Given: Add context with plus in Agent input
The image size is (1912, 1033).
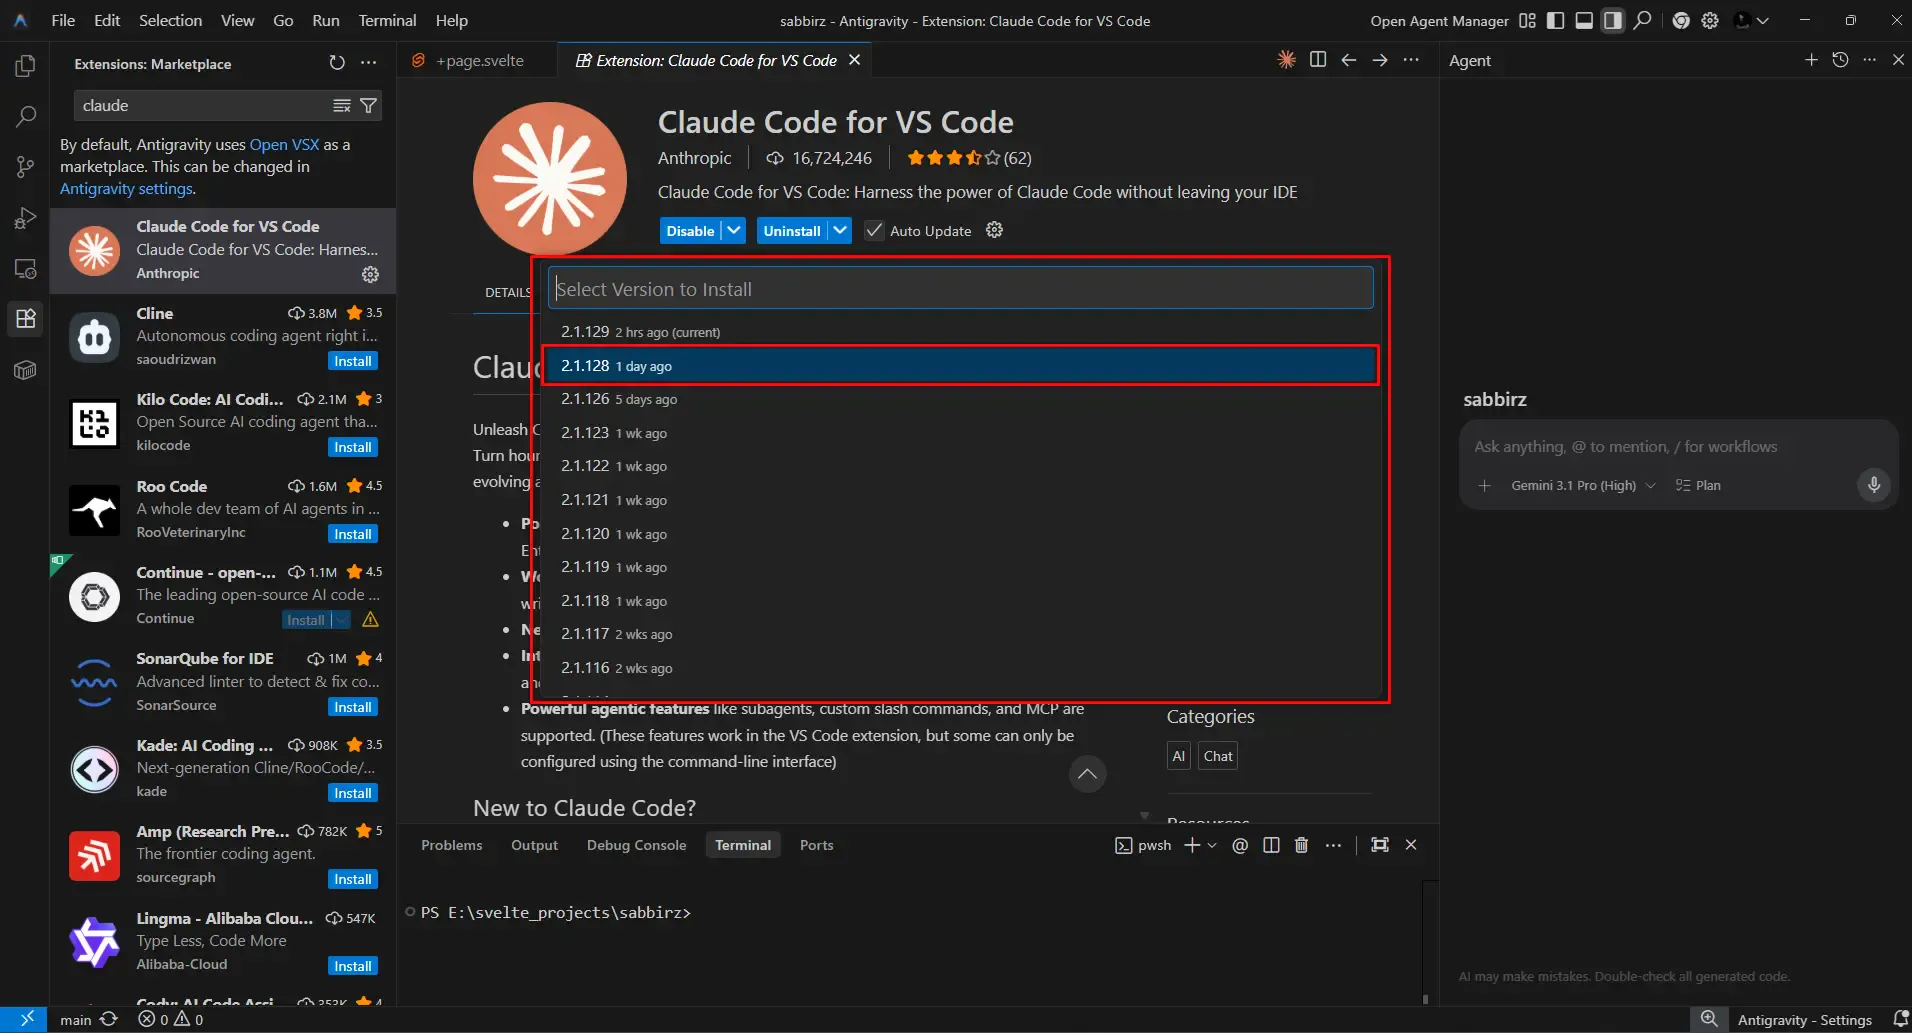Looking at the screenshot, I should click(x=1484, y=485).
